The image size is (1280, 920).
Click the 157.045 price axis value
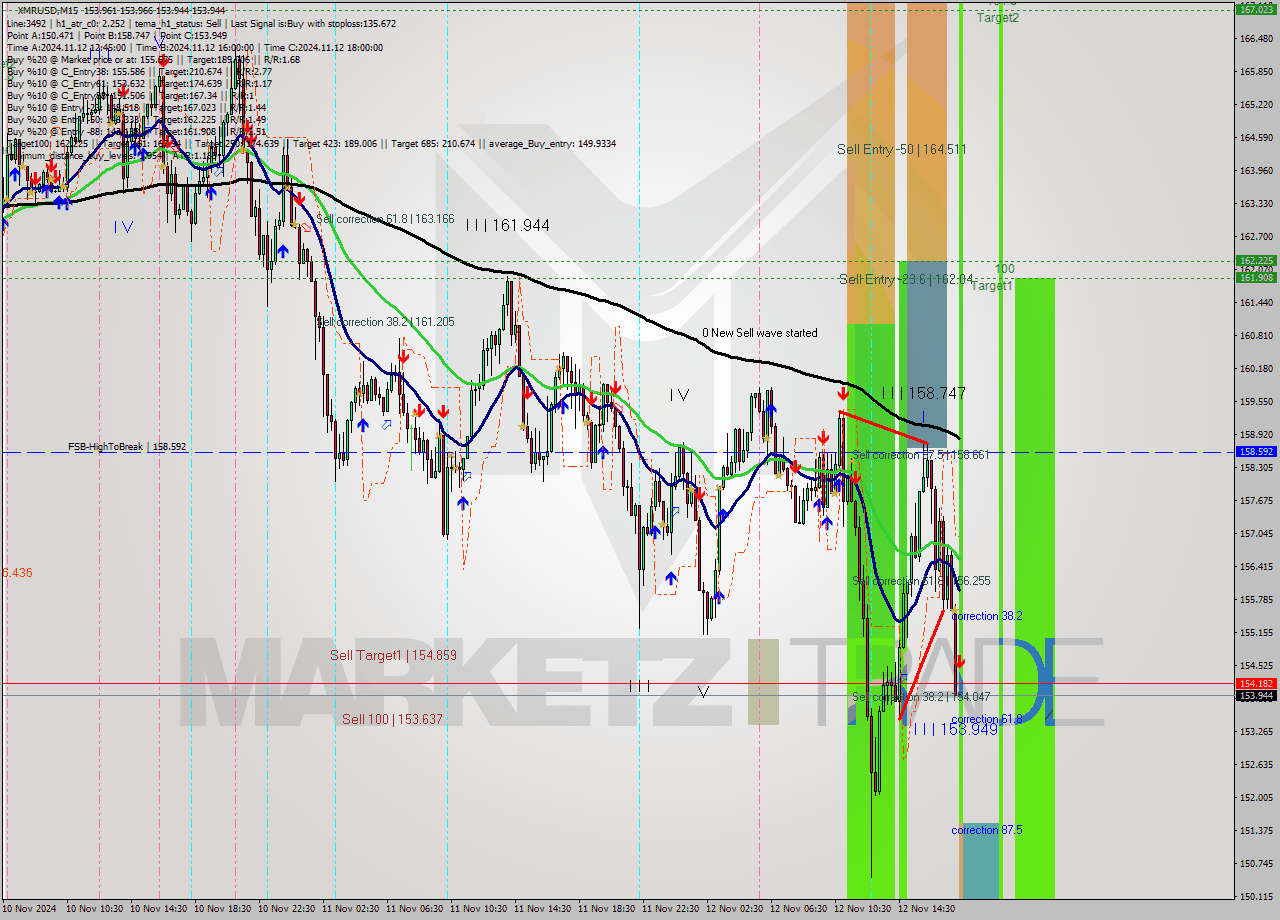(x=1256, y=534)
